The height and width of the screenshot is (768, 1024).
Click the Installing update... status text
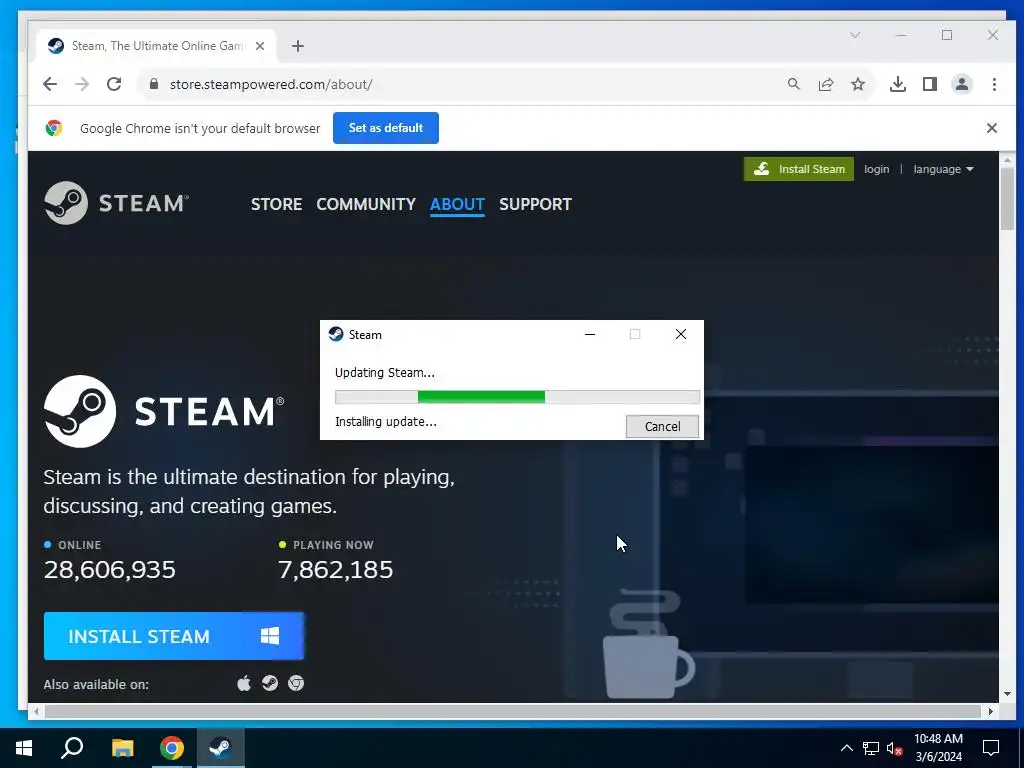[x=386, y=421]
